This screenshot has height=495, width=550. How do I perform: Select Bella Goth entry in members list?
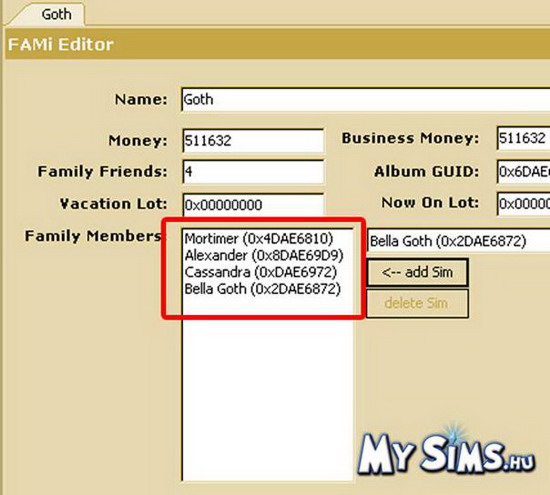click(263, 289)
